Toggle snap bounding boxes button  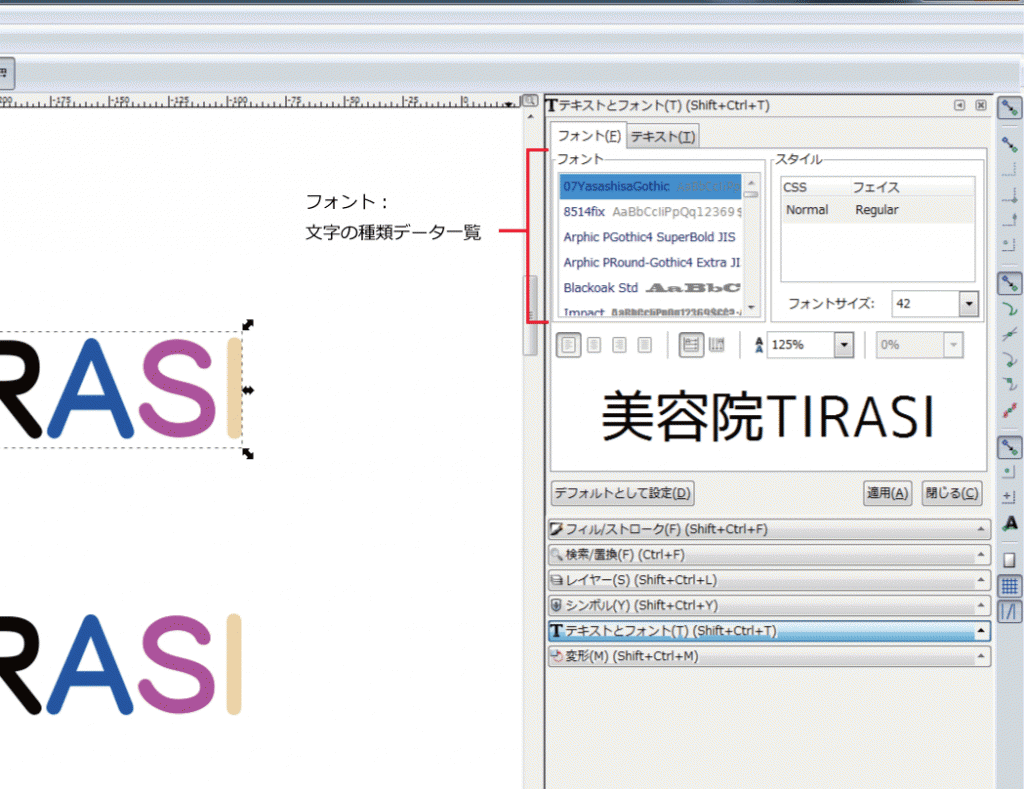[x=1010, y=144]
